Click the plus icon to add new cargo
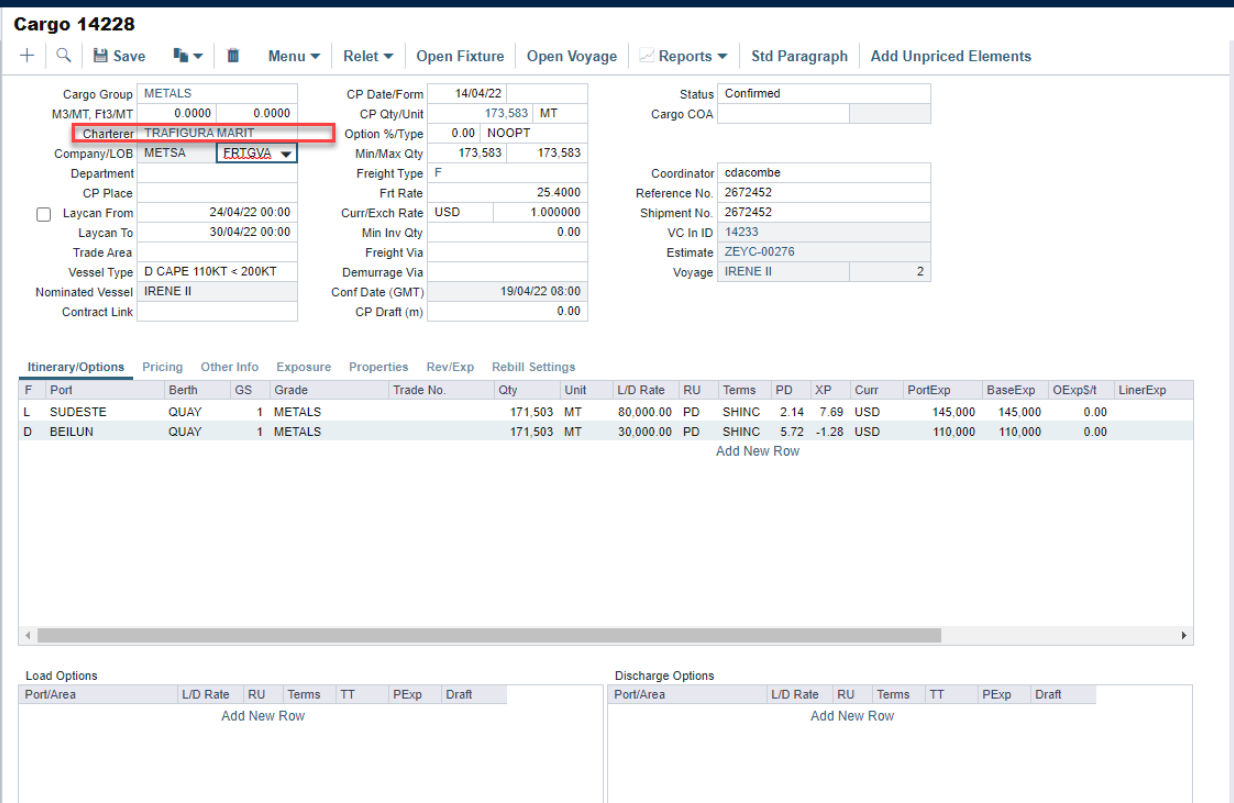1234x803 pixels. [x=27, y=56]
